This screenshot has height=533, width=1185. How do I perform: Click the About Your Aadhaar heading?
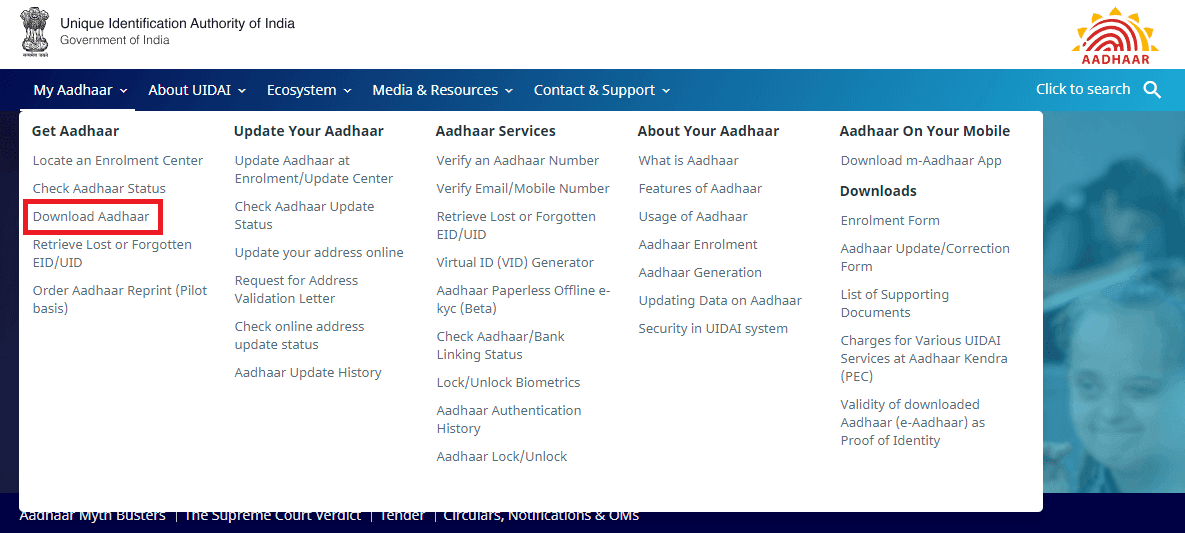tap(708, 131)
